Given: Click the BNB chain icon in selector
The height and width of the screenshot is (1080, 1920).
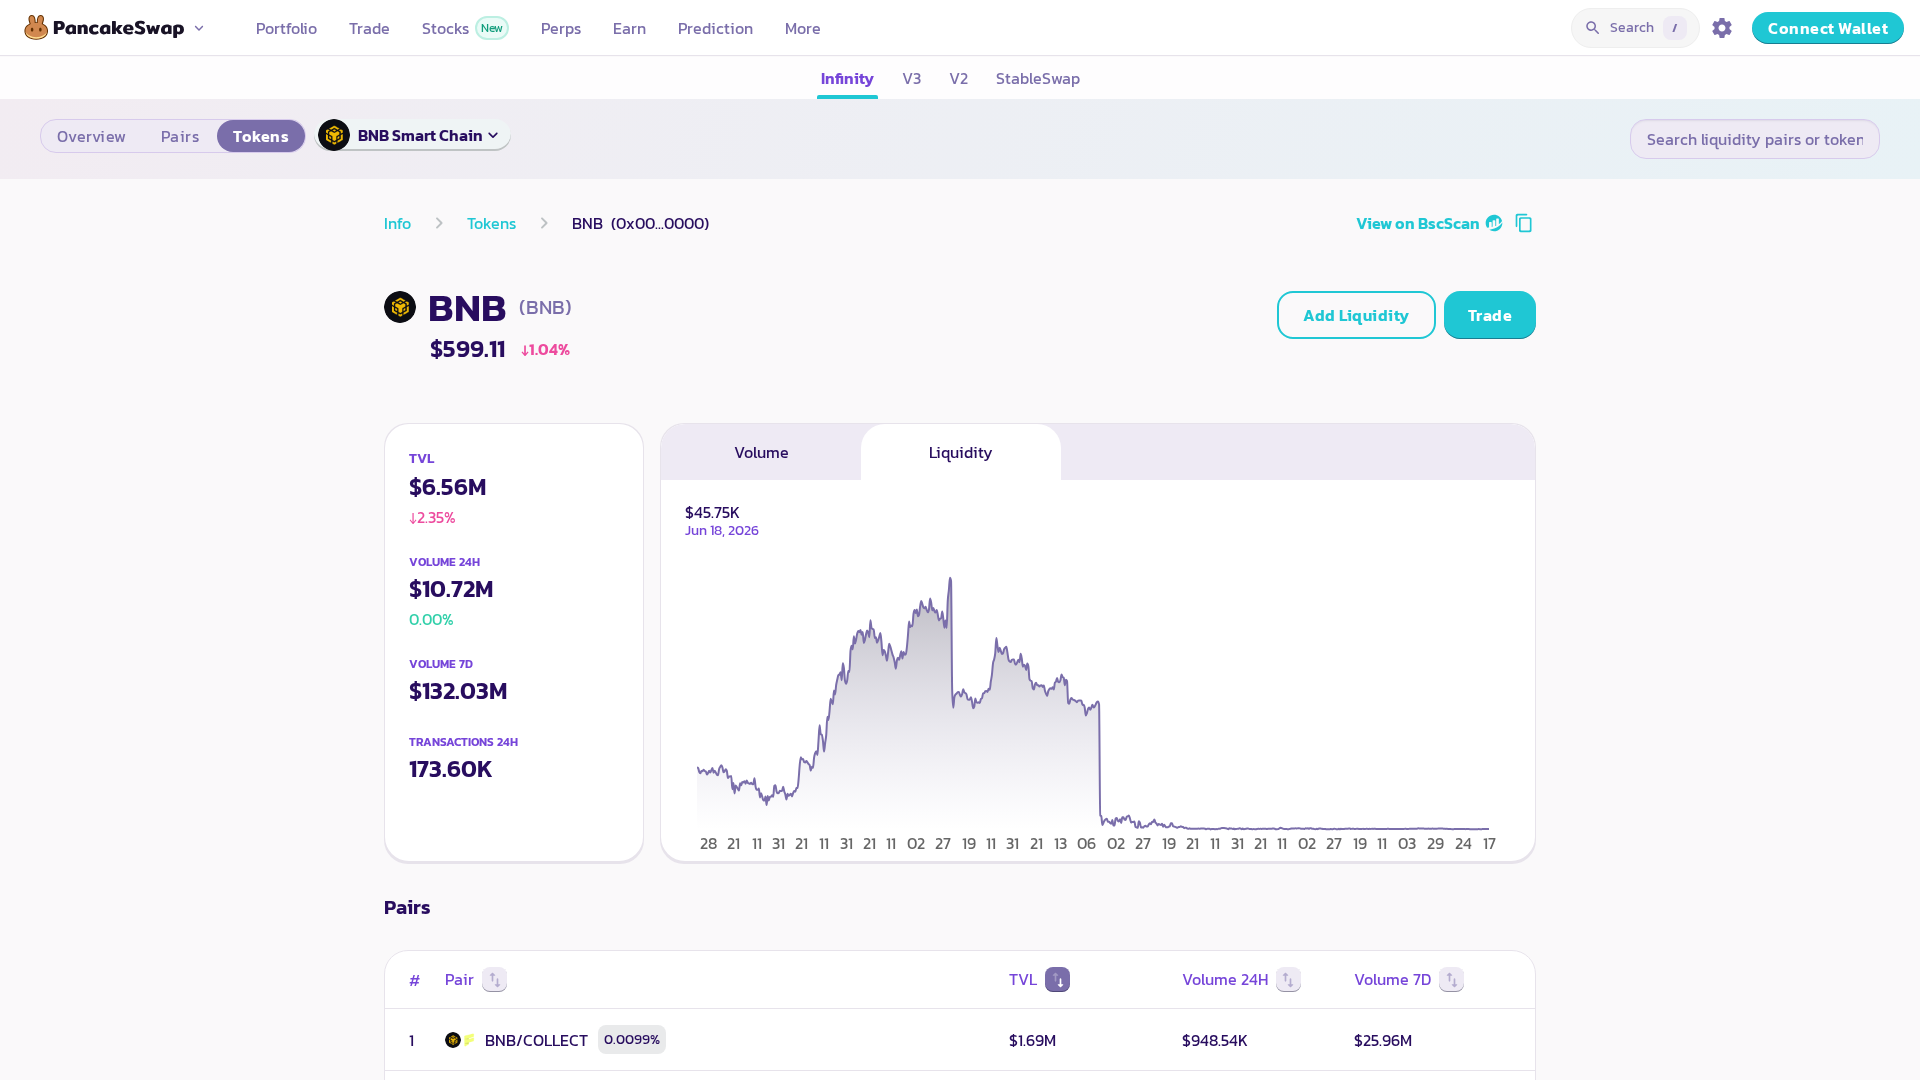Looking at the screenshot, I should pos(334,135).
